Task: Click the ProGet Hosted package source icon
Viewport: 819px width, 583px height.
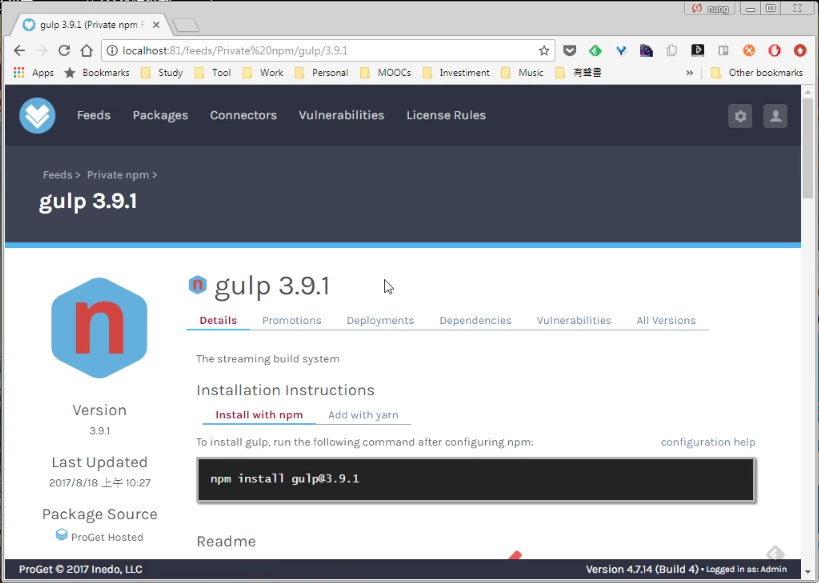Action: coord(62,534)
